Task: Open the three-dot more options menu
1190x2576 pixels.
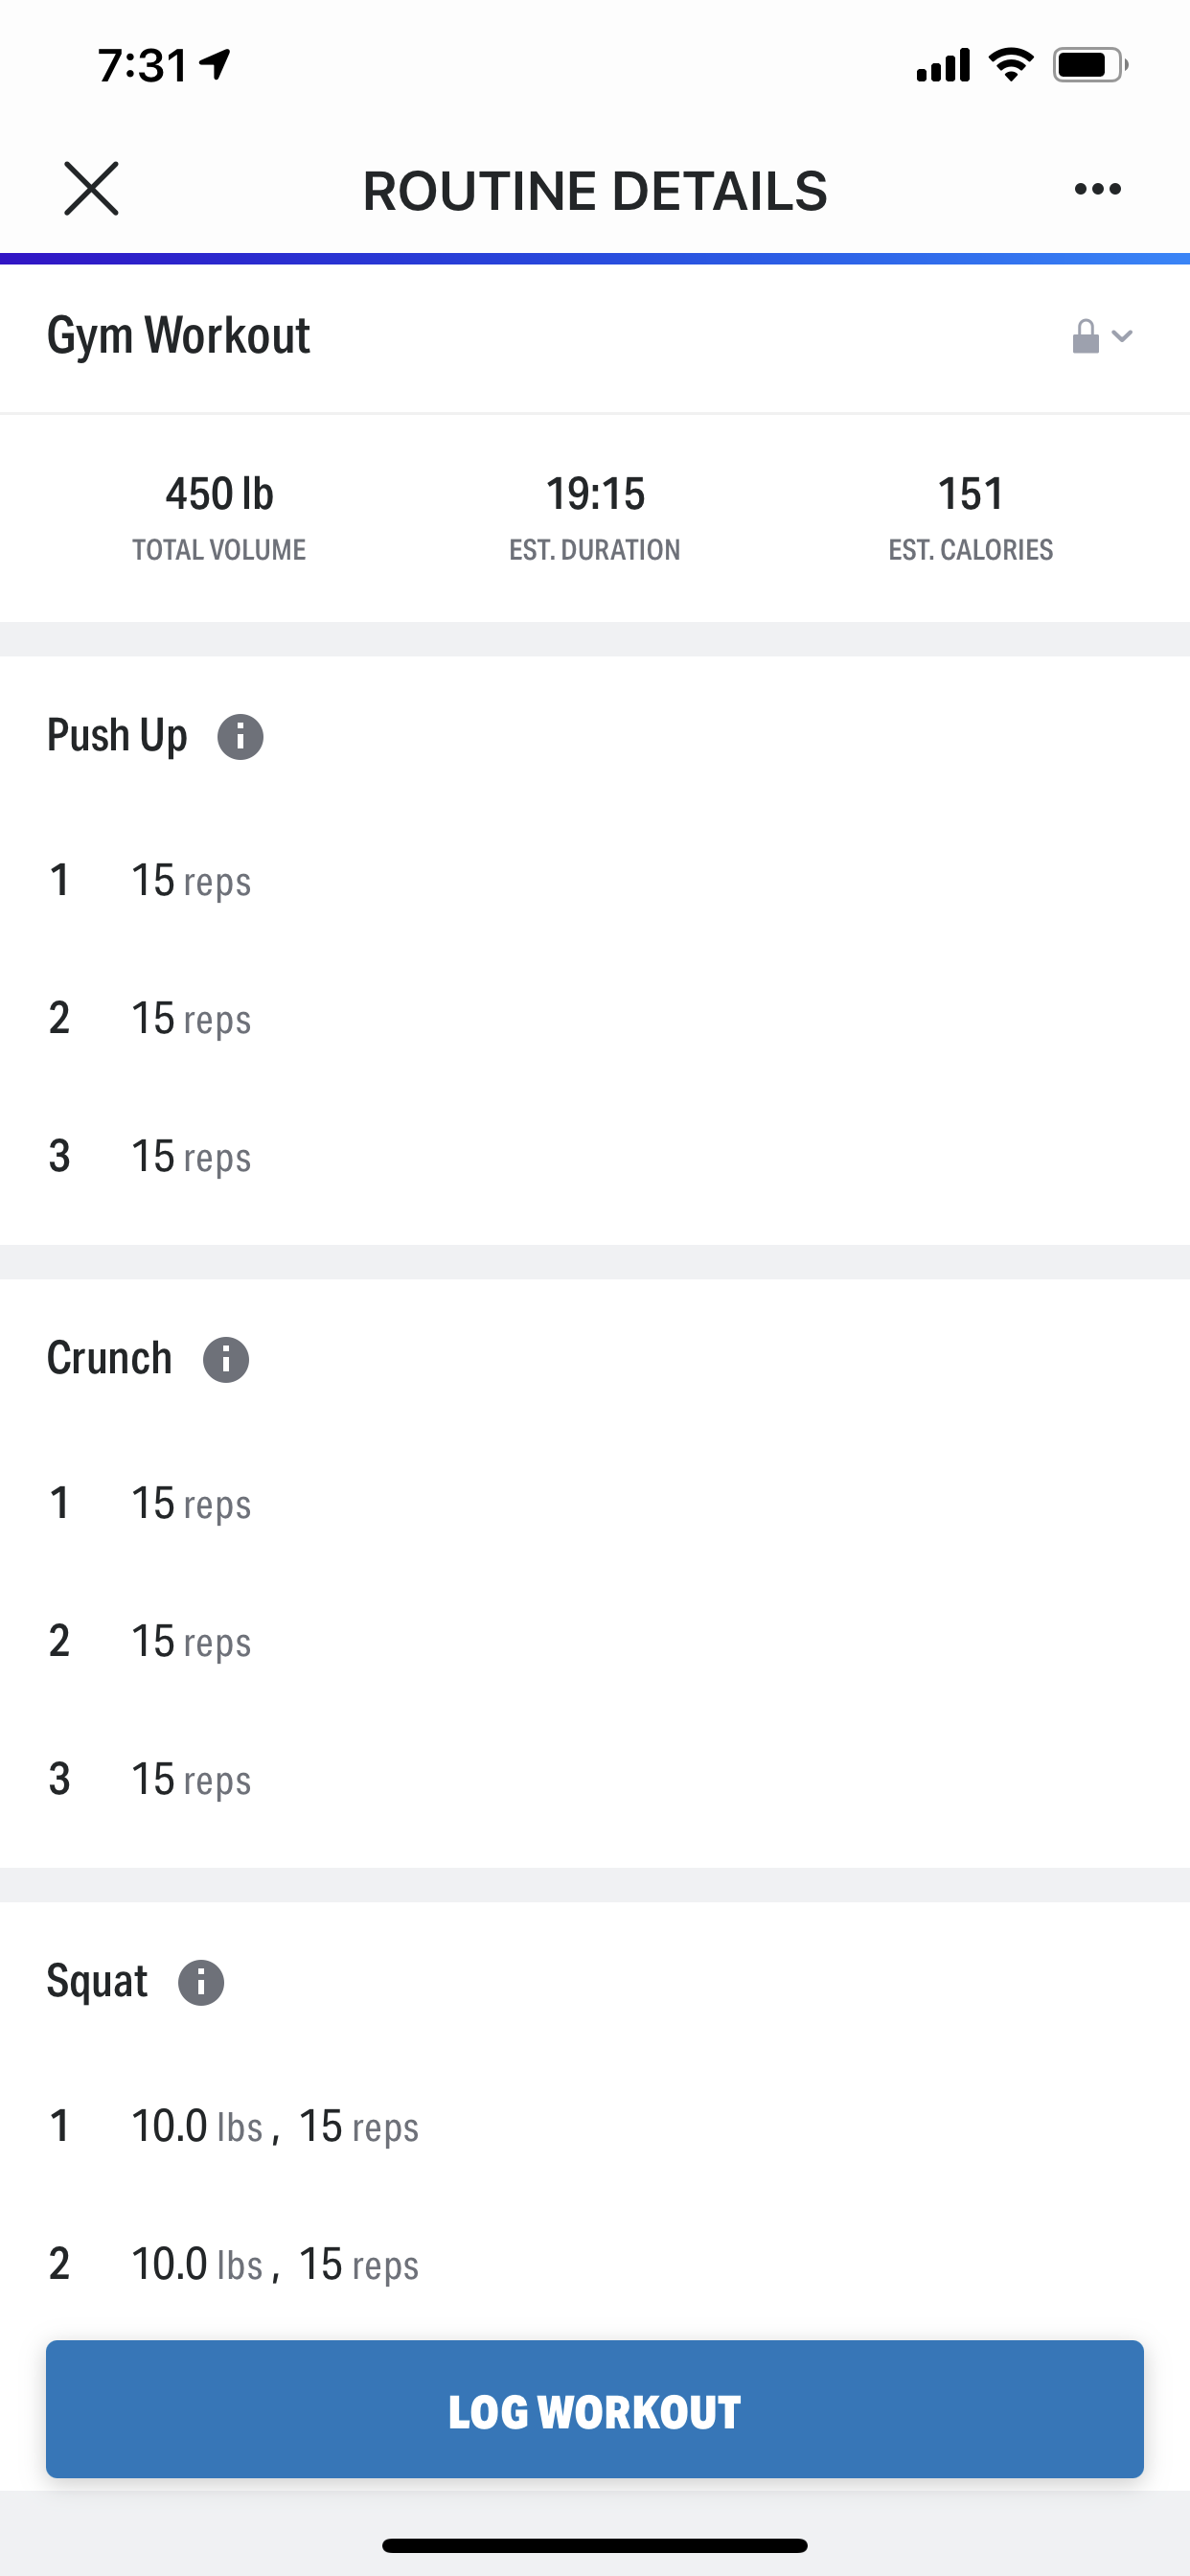Action: [1097, 189]
